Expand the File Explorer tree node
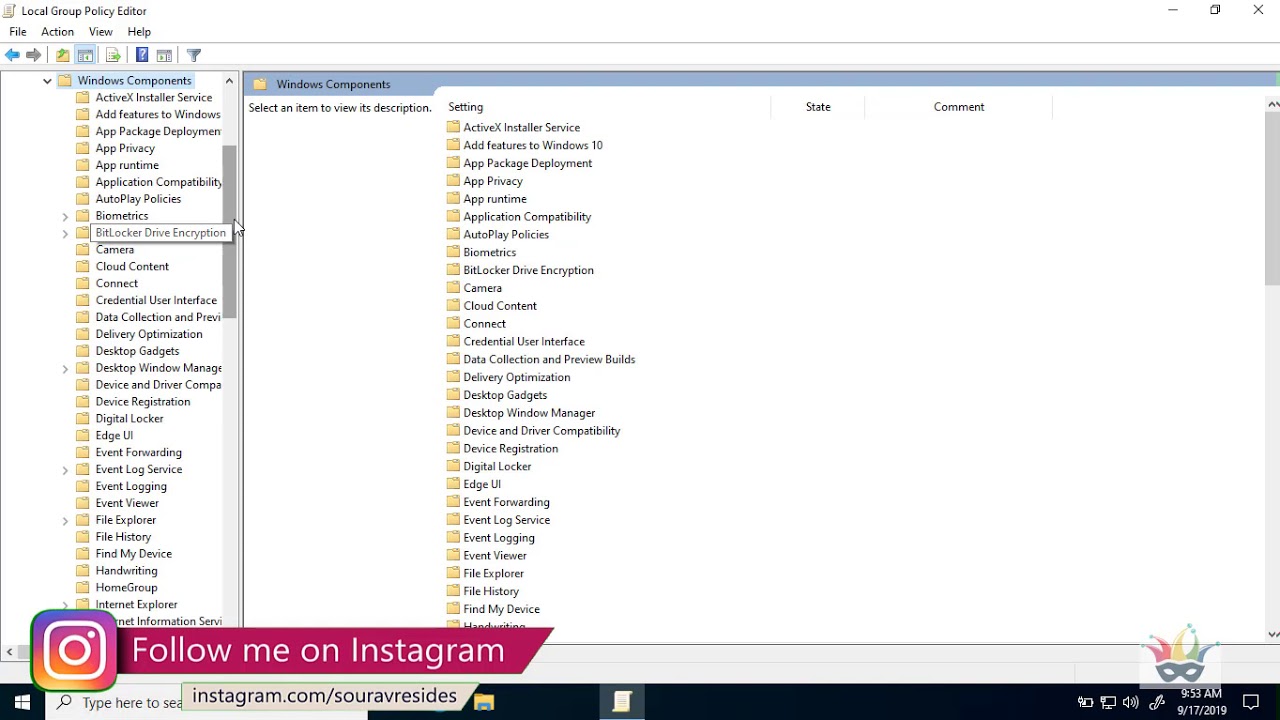 pyautogui.click(x=65, y=520)
